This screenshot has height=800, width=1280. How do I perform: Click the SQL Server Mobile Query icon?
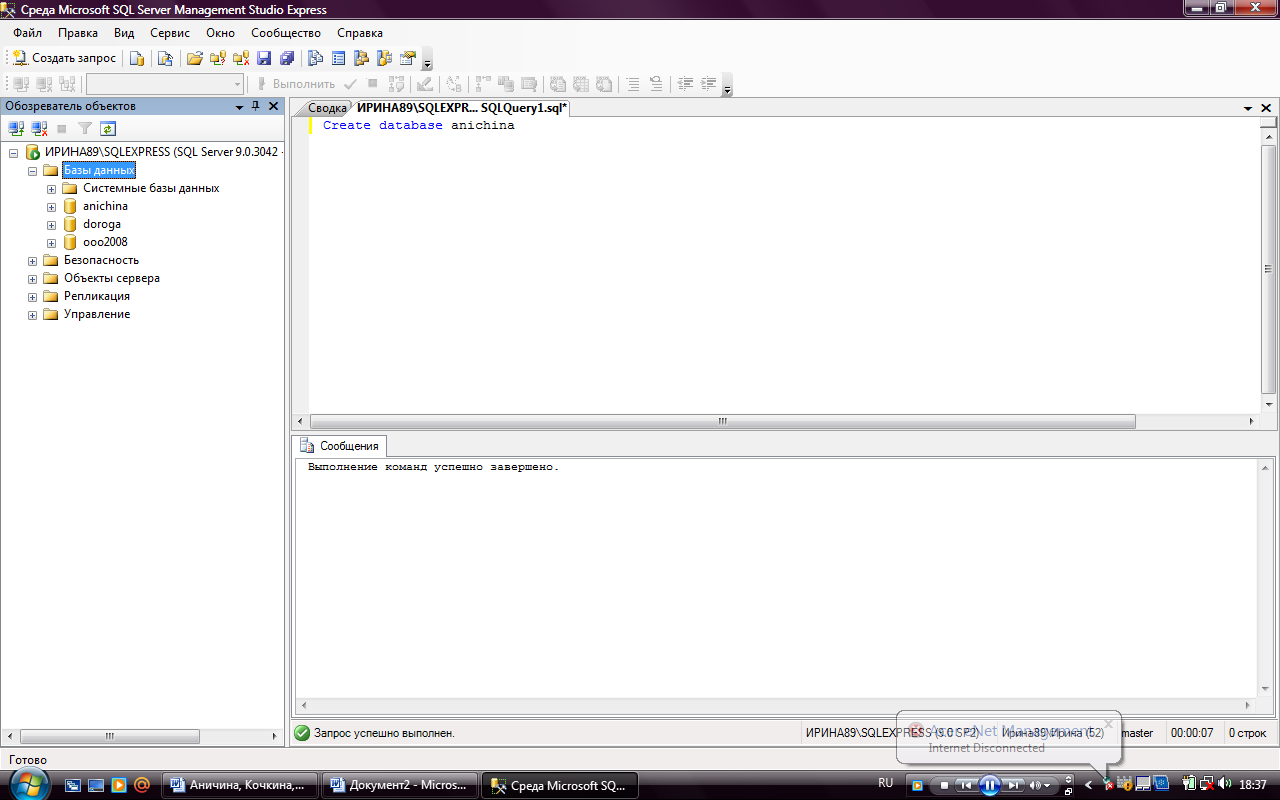[165, 58]
